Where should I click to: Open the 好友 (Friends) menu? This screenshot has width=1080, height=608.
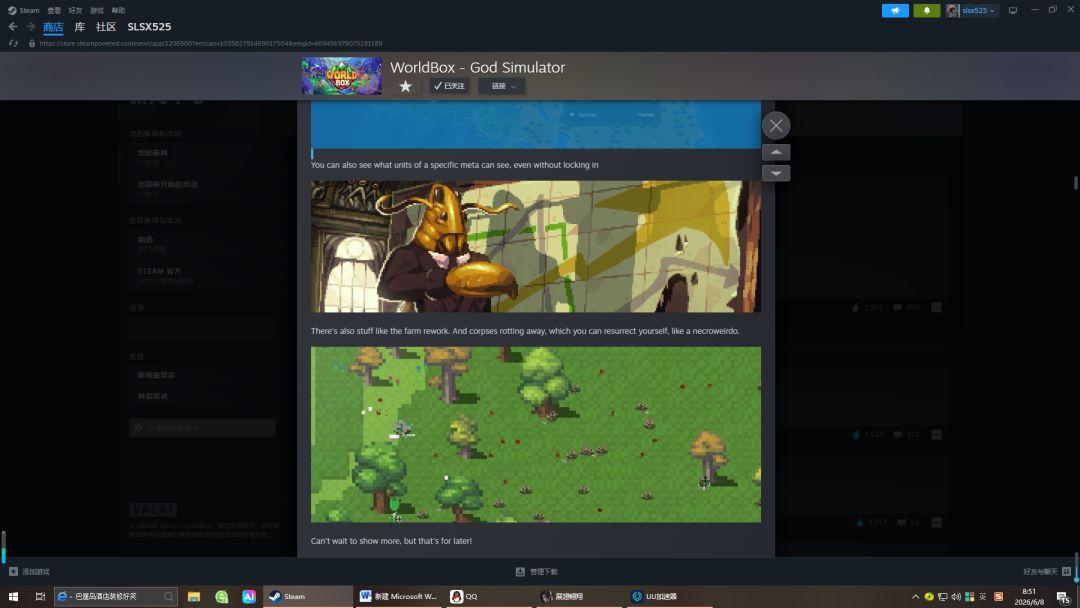(x=75, y=10)
